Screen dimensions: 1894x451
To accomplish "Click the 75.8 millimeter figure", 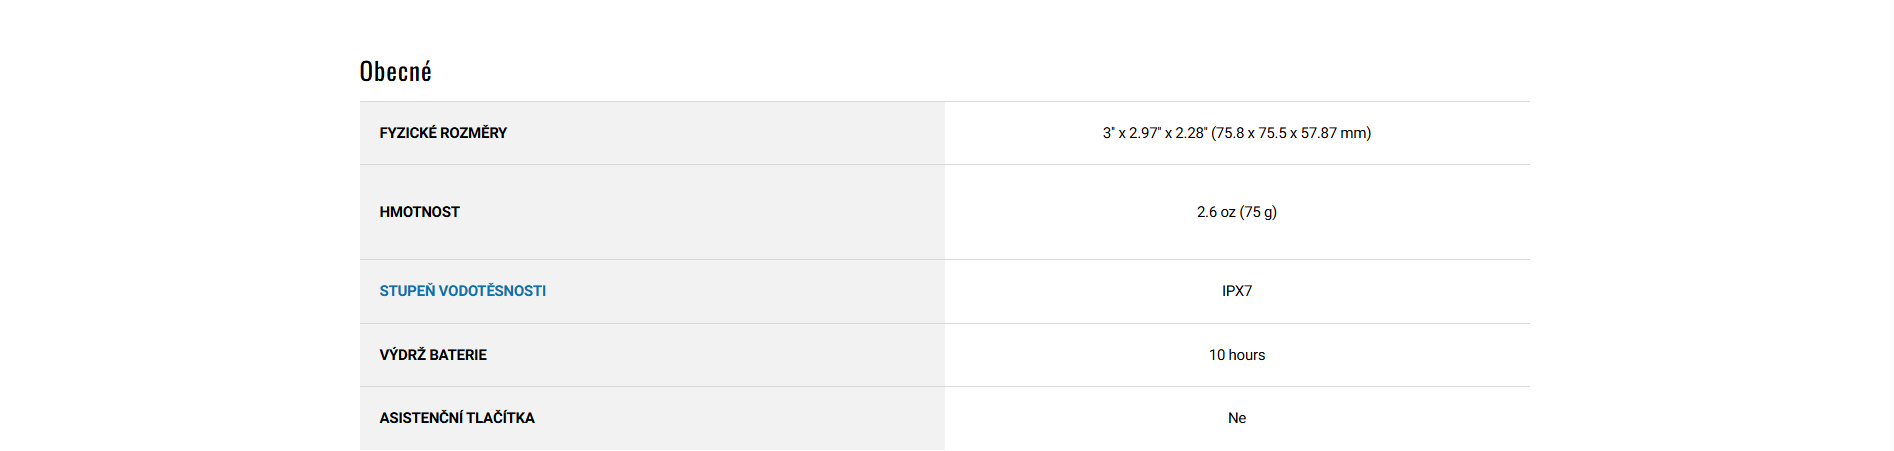I will tap(1229, 133).
